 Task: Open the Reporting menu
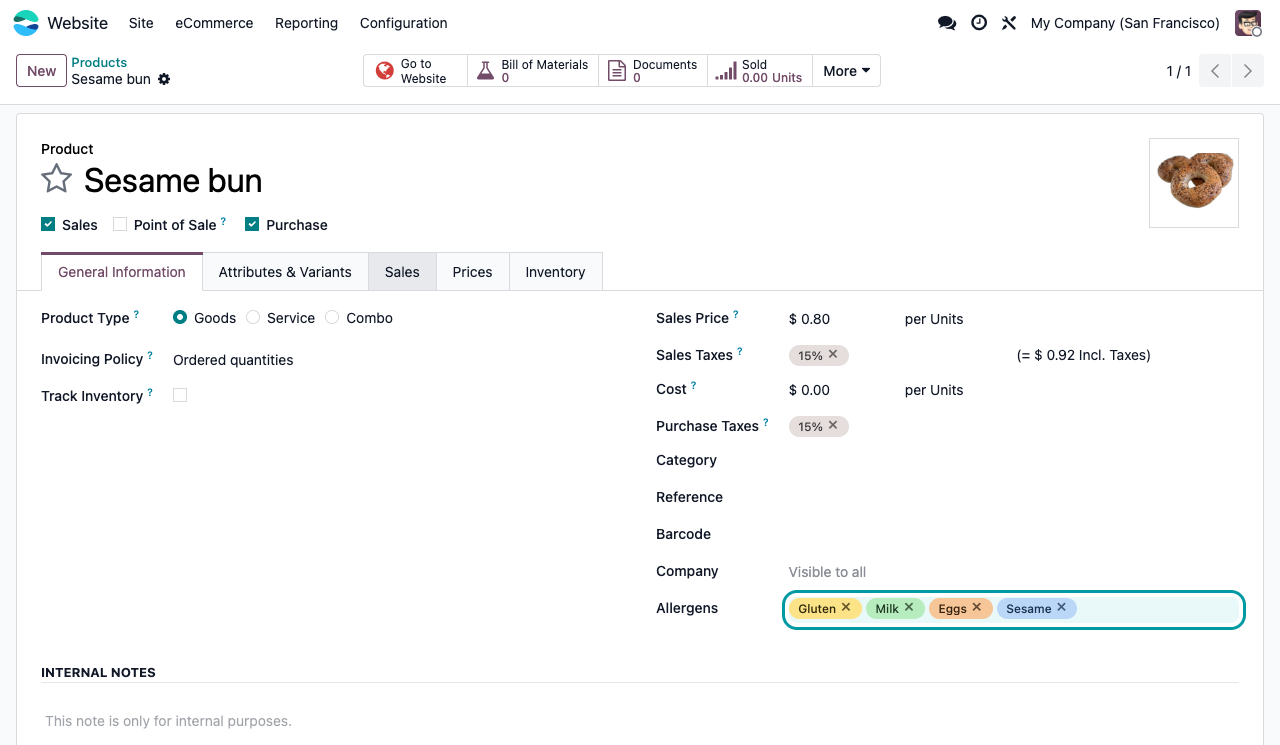[306, 23]
